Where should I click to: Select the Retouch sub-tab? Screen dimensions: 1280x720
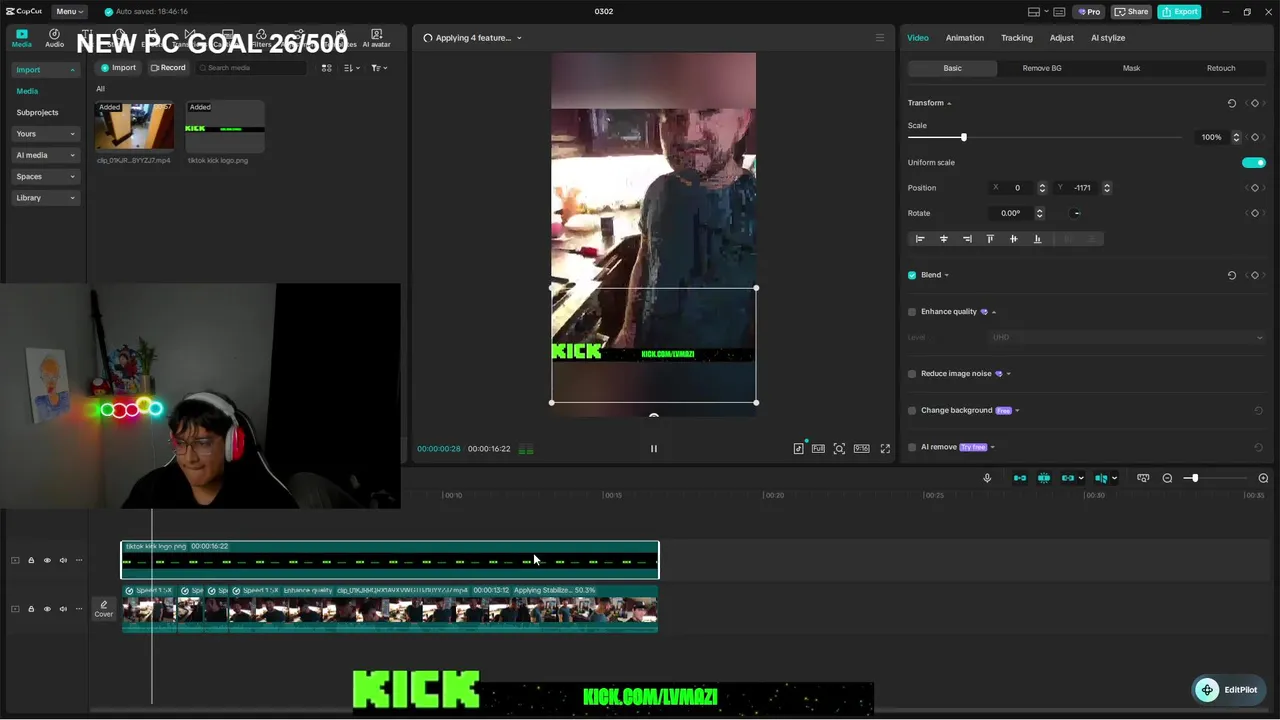click(1221, 68)
